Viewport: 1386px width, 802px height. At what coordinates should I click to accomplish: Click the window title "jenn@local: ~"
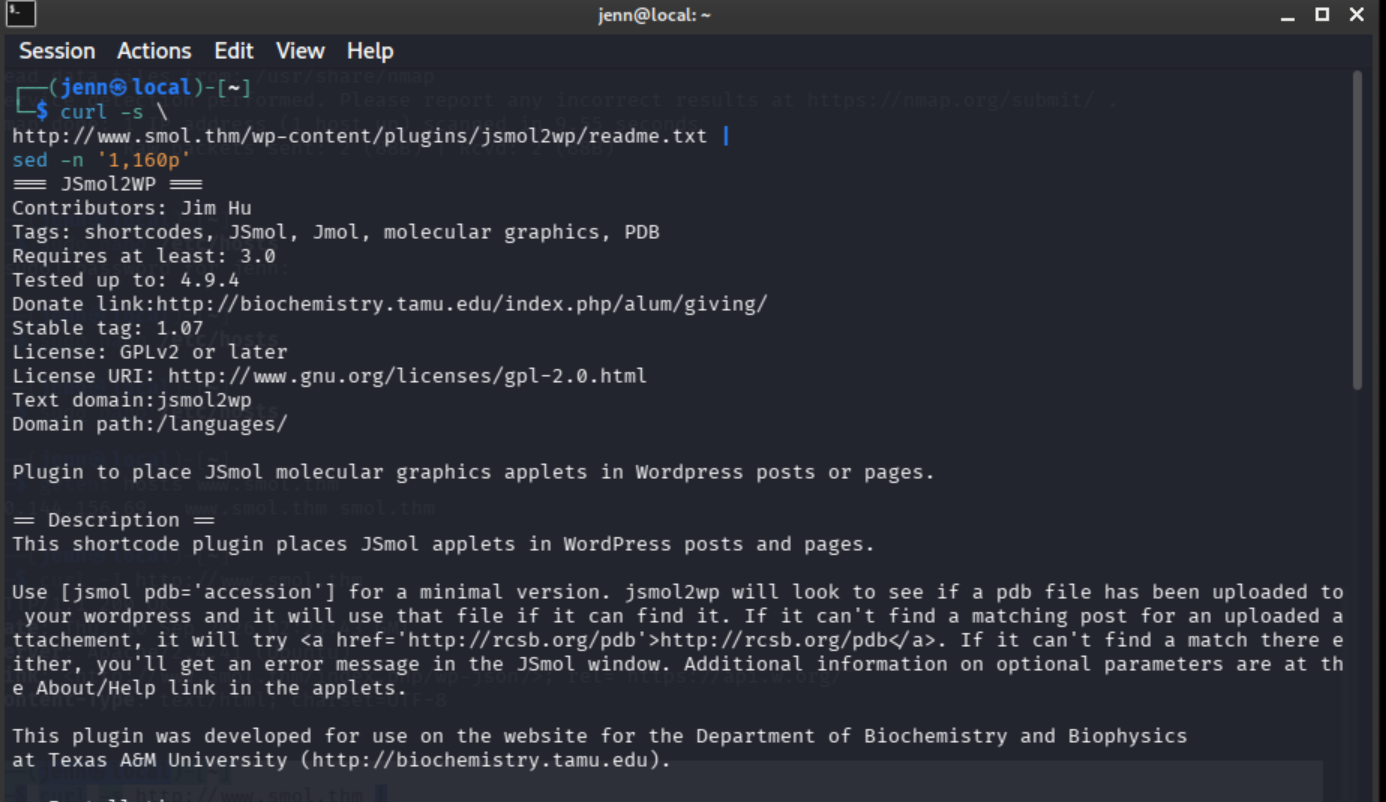point(655,15)
